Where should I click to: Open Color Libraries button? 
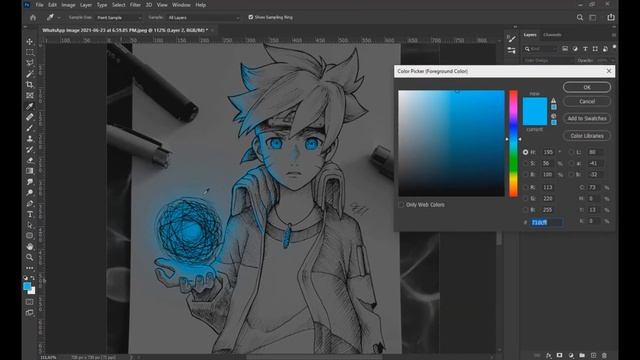point(587,136)
